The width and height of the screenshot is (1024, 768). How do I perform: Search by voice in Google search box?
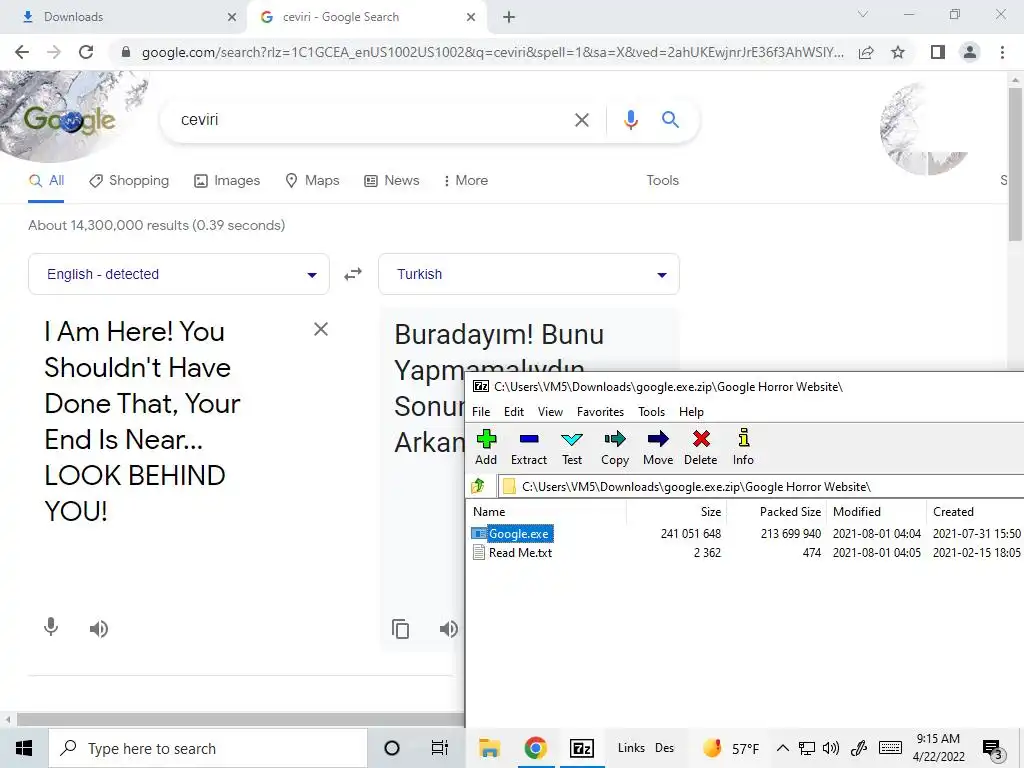[630, 120]
